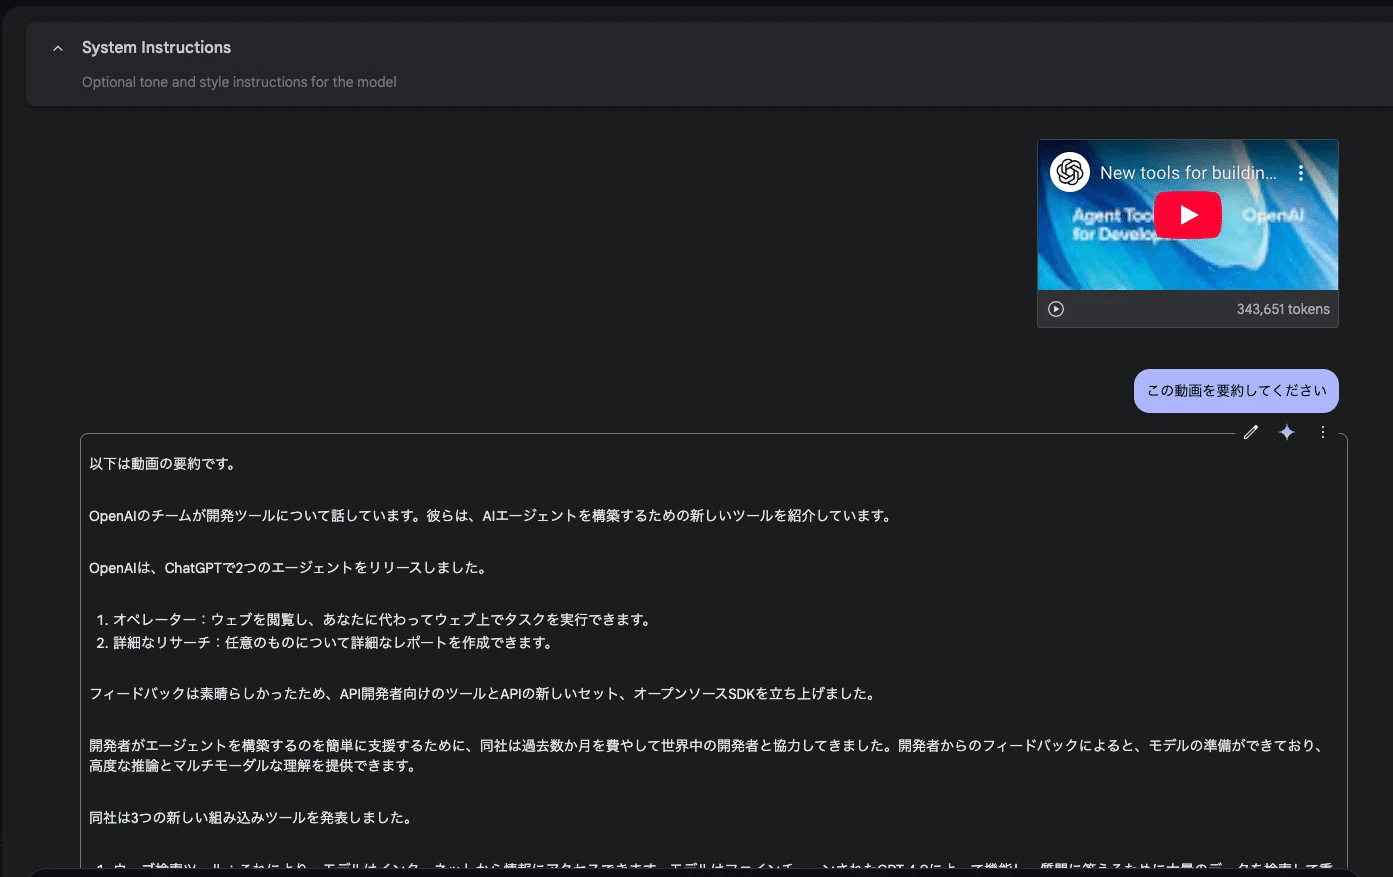Click the paragraph mentioning ChatGPTで2つのエージェント
Viewport: 1393px width, 877px height.
[x=288, y=568]
